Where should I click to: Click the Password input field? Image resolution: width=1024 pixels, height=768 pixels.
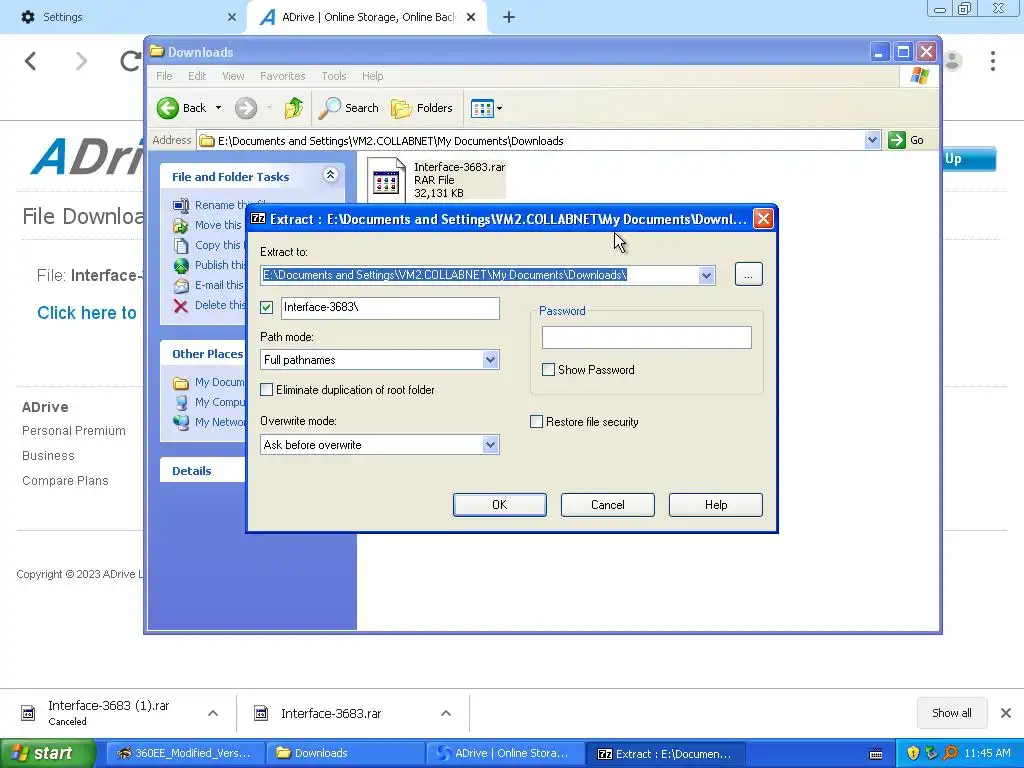[x=647, y=338]
